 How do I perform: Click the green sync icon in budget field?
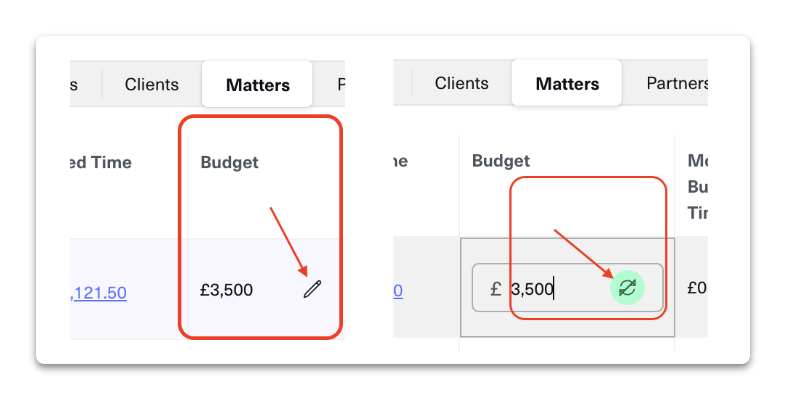[627, 288]
